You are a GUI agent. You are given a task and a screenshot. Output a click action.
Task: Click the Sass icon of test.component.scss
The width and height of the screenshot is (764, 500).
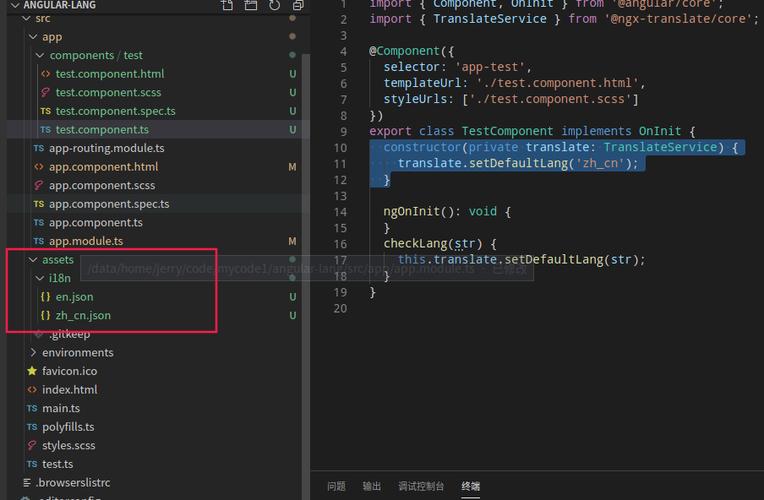(45, 93)
